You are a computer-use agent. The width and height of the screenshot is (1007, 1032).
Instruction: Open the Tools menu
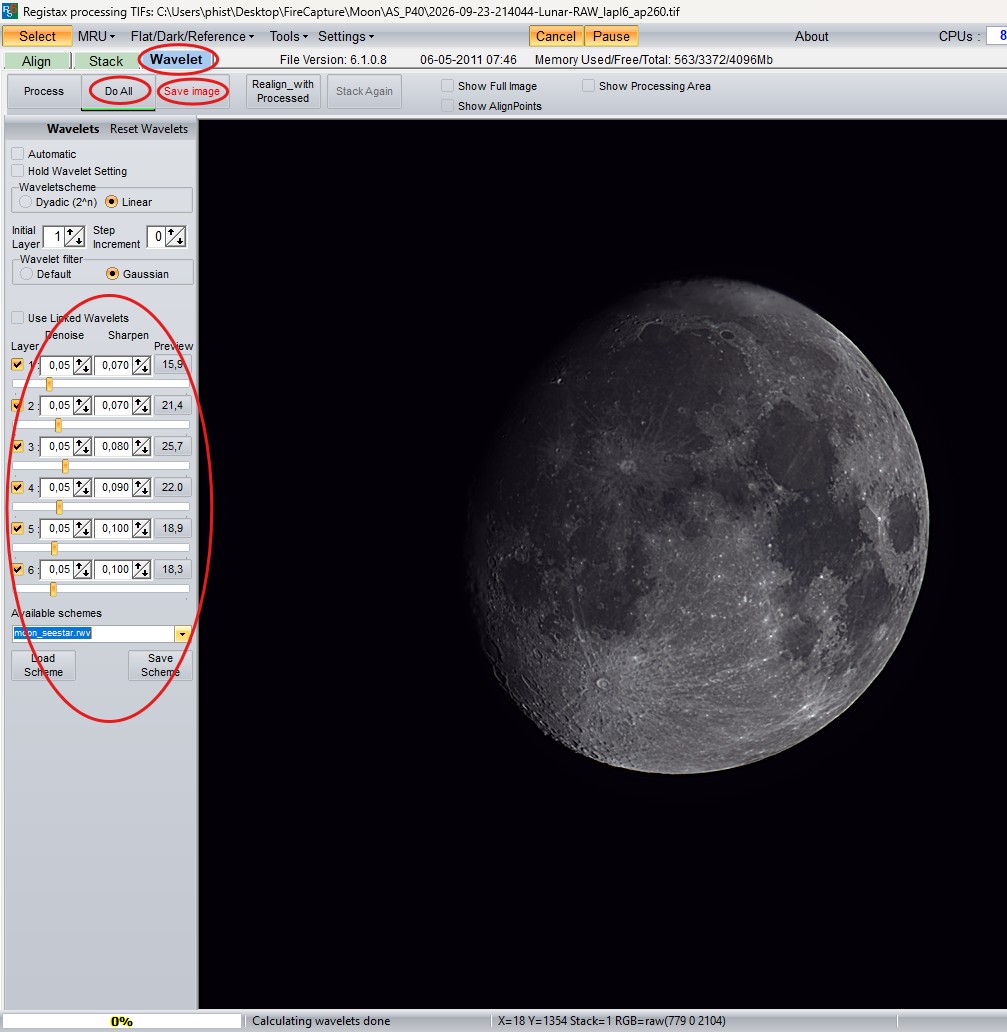(x=288, y=36)
